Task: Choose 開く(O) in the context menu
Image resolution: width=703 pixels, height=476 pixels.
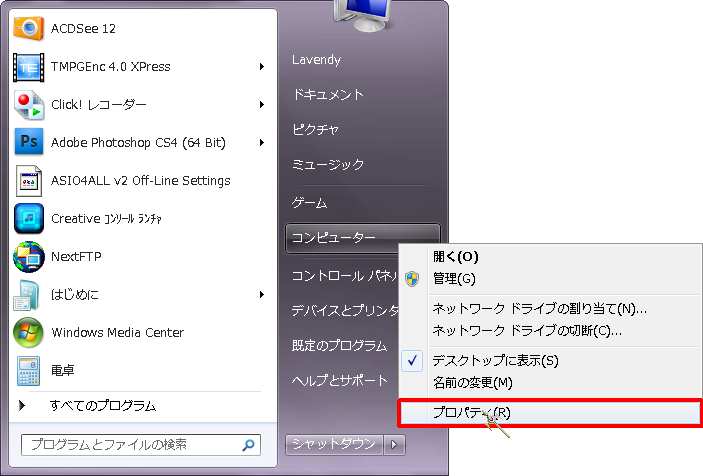Action: tap(456, 256)
